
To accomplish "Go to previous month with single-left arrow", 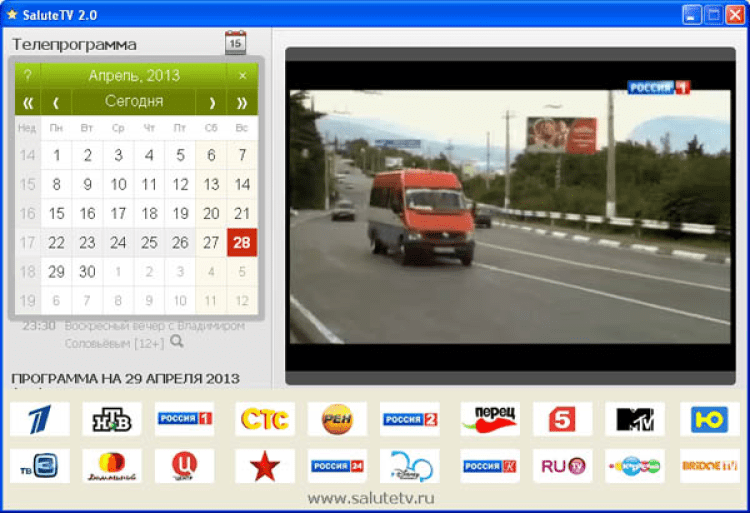I will tap(56, 102).
